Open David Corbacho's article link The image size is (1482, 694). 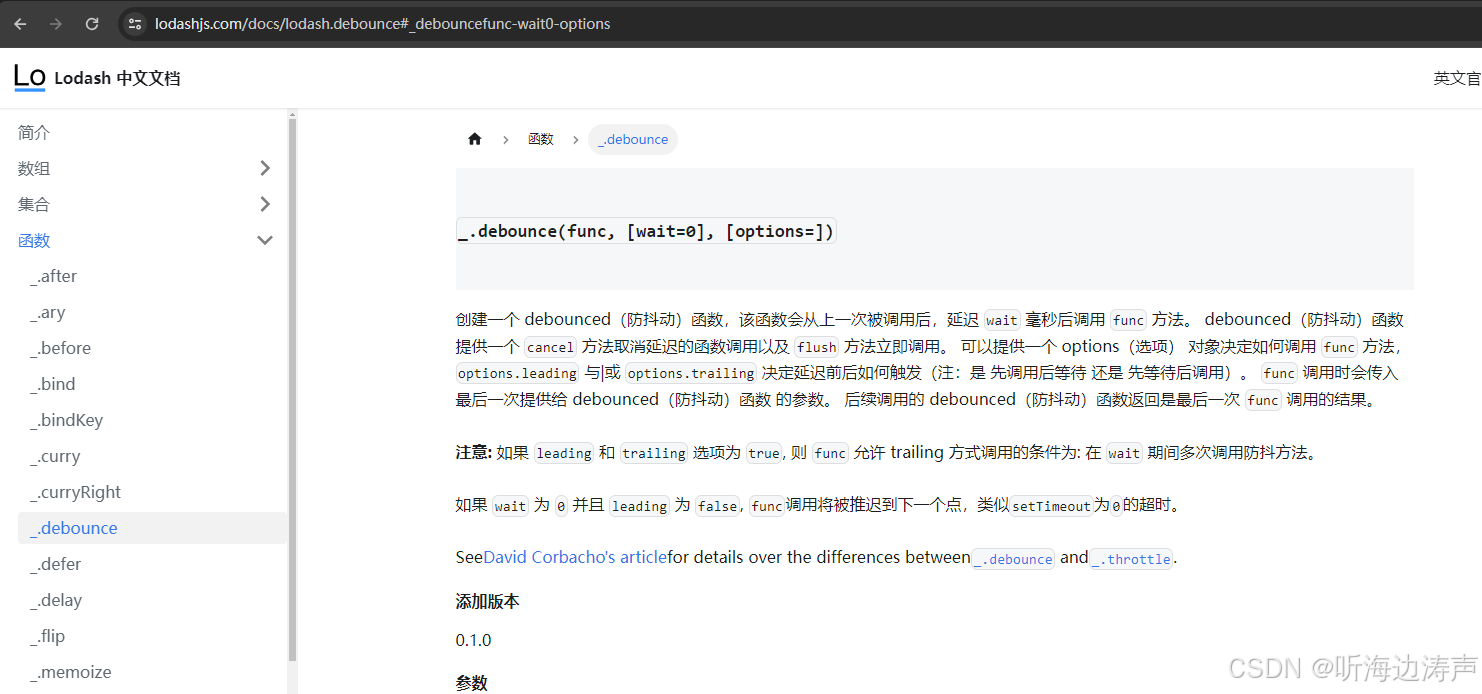coord(572,557)
